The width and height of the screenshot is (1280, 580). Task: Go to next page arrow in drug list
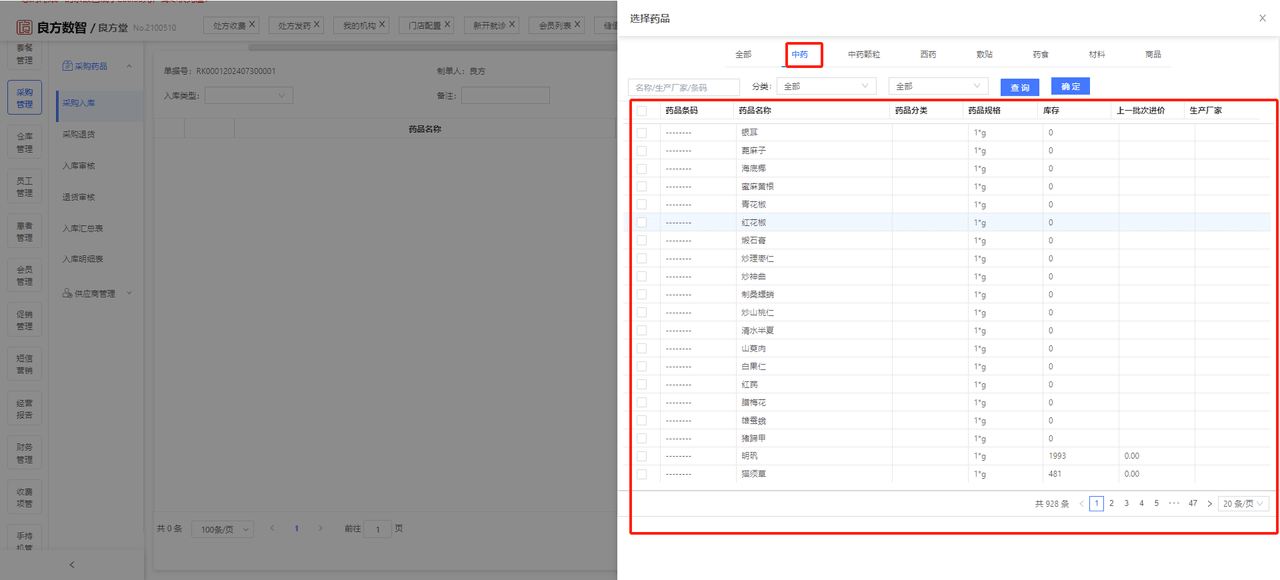(x=1209, y=504)
